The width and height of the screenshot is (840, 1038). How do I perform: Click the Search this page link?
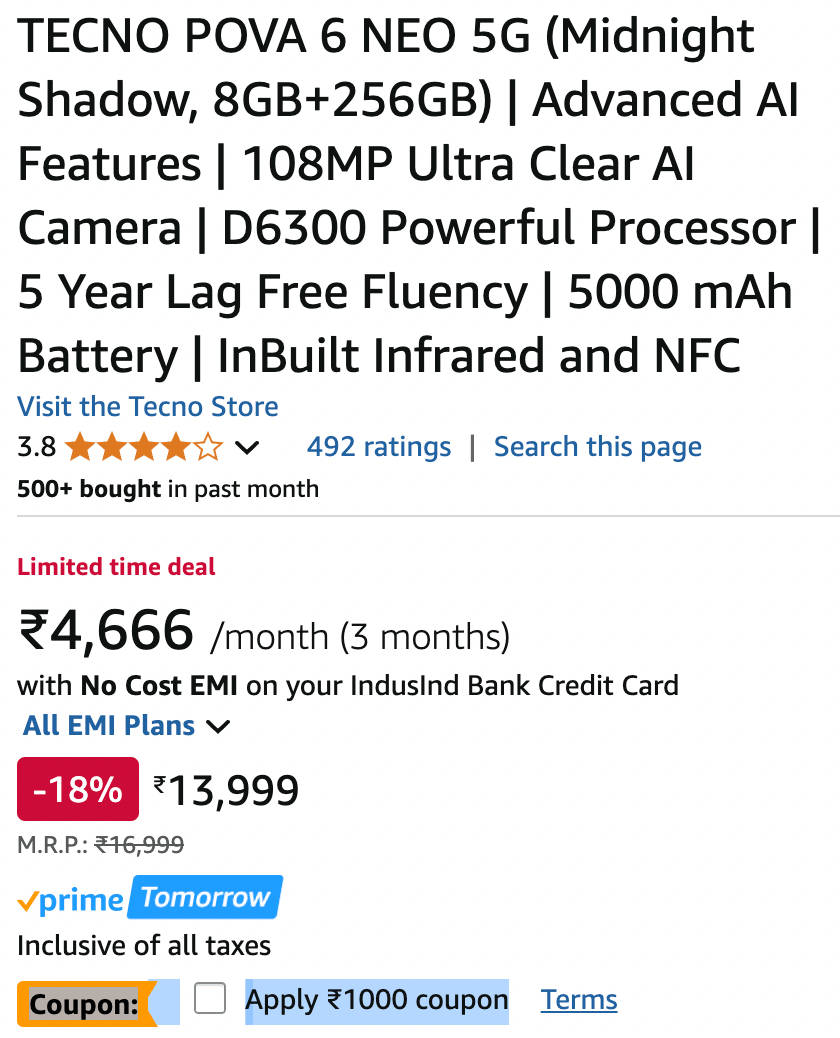click(598, 447)
